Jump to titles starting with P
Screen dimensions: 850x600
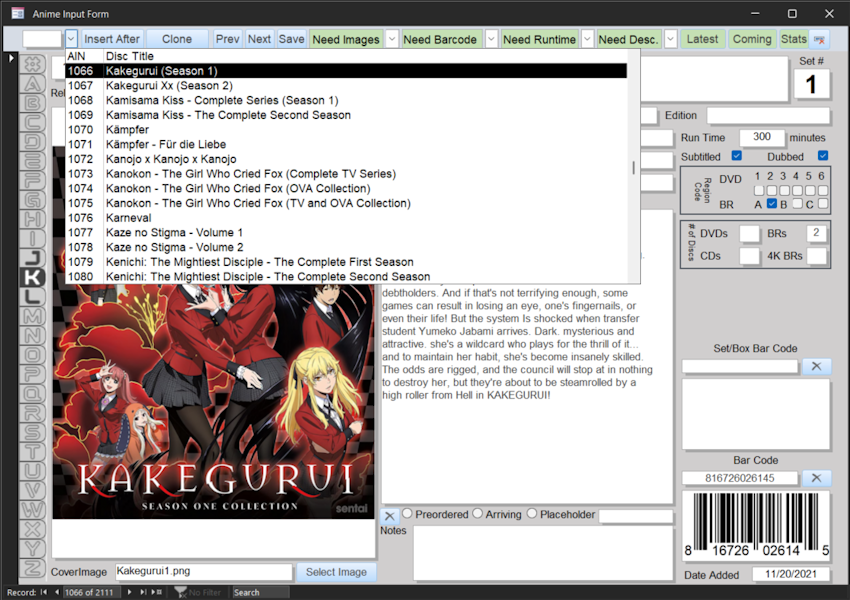[x=33, y=374]
